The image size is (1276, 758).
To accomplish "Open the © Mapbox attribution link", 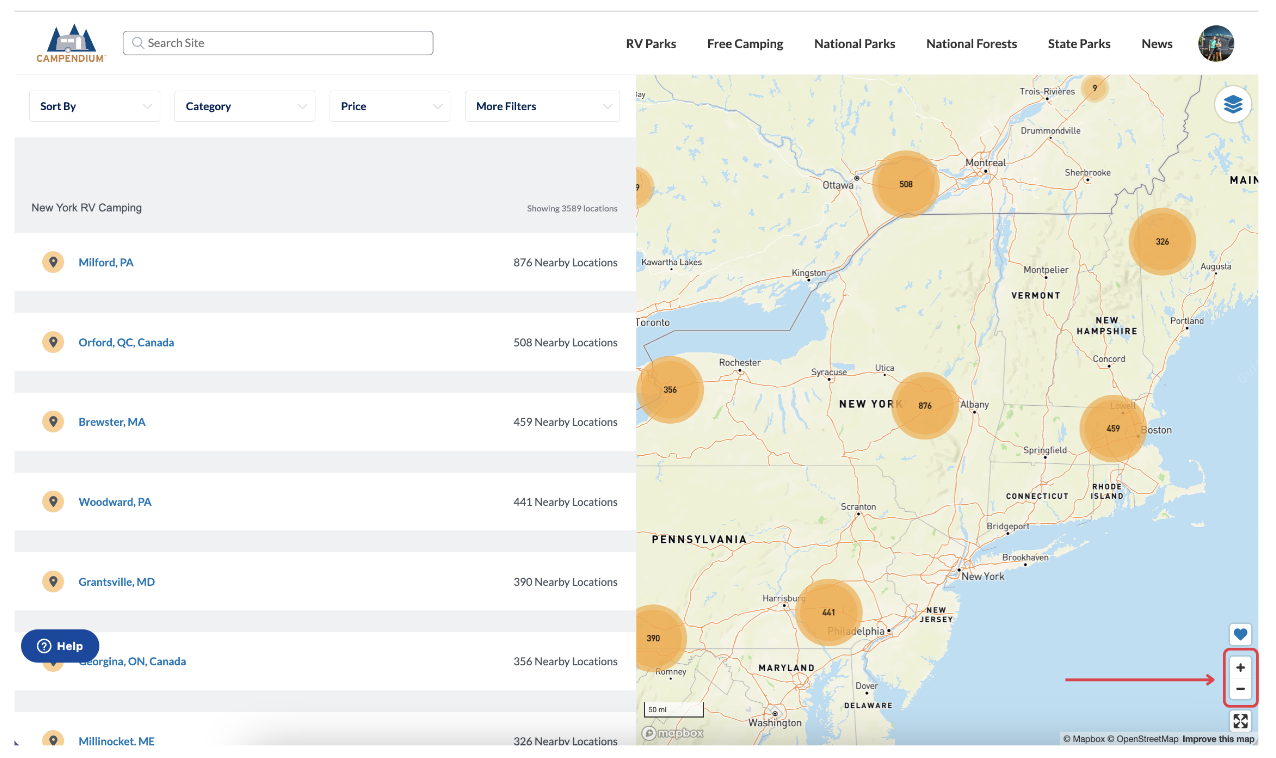I will pos(1084,739).
